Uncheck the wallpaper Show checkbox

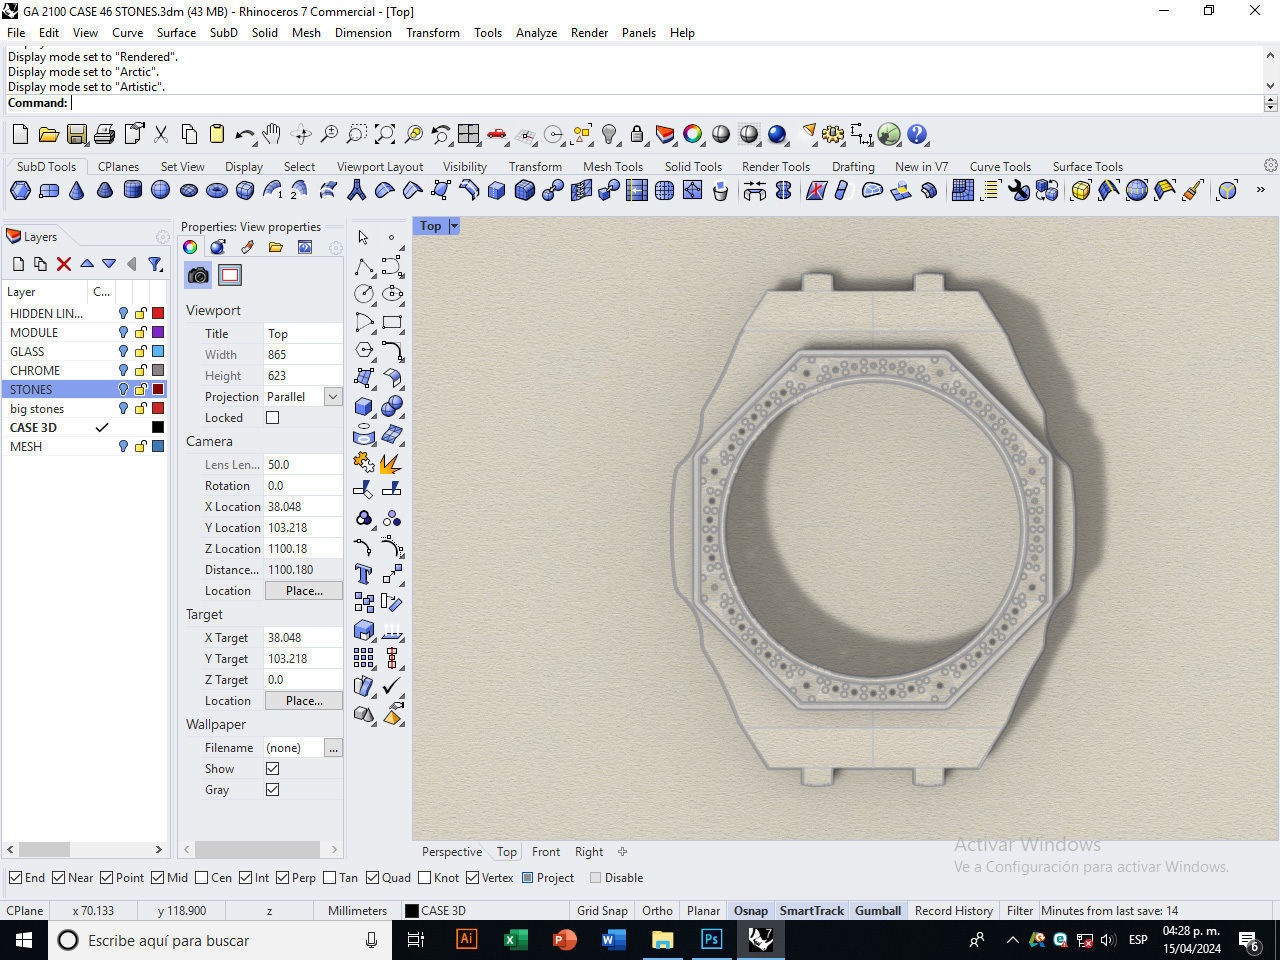click(272, 769)
